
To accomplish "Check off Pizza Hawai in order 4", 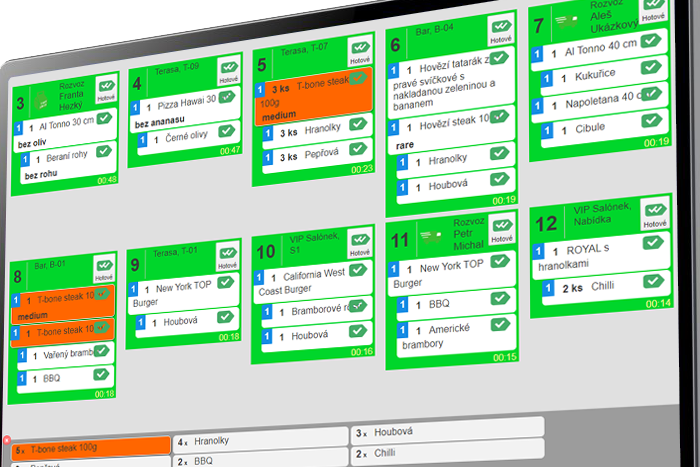I will (227, 98).
